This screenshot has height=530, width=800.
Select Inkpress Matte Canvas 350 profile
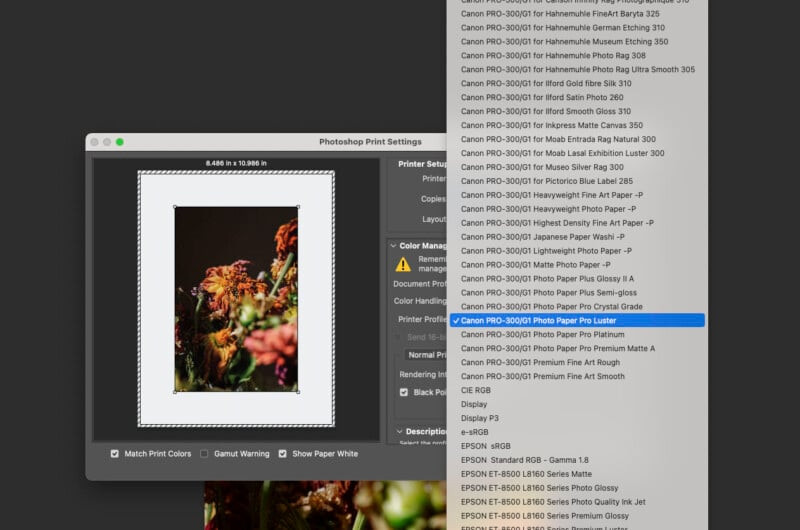point(577,125)
